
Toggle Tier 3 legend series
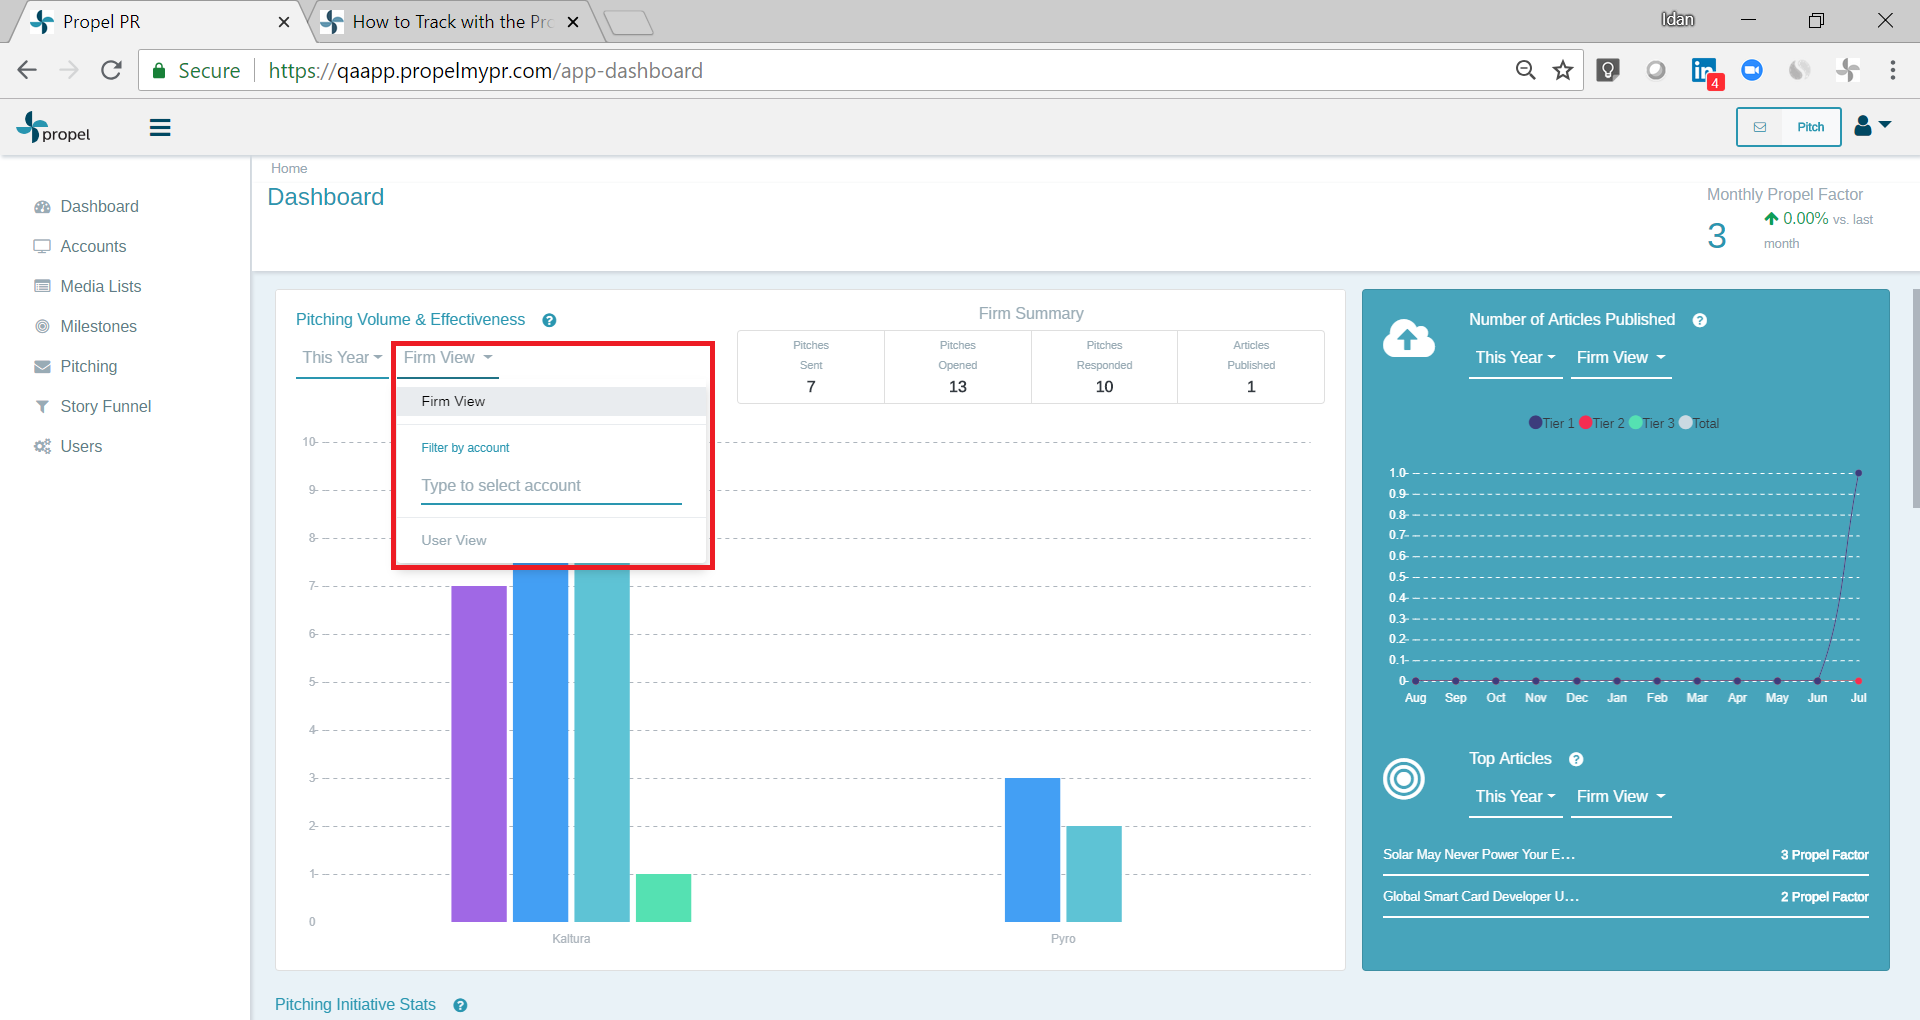[1651, 423]
